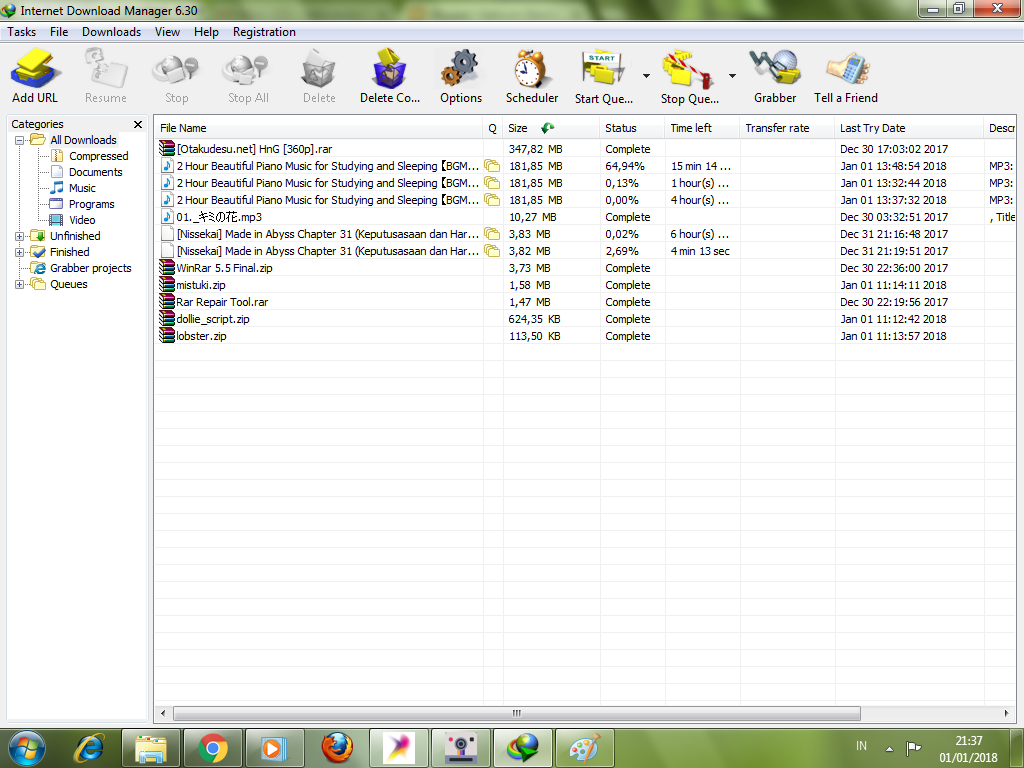Viewport: 1024px width, 768px height.
Task: Open the Help menu
Action: [206, 32]
